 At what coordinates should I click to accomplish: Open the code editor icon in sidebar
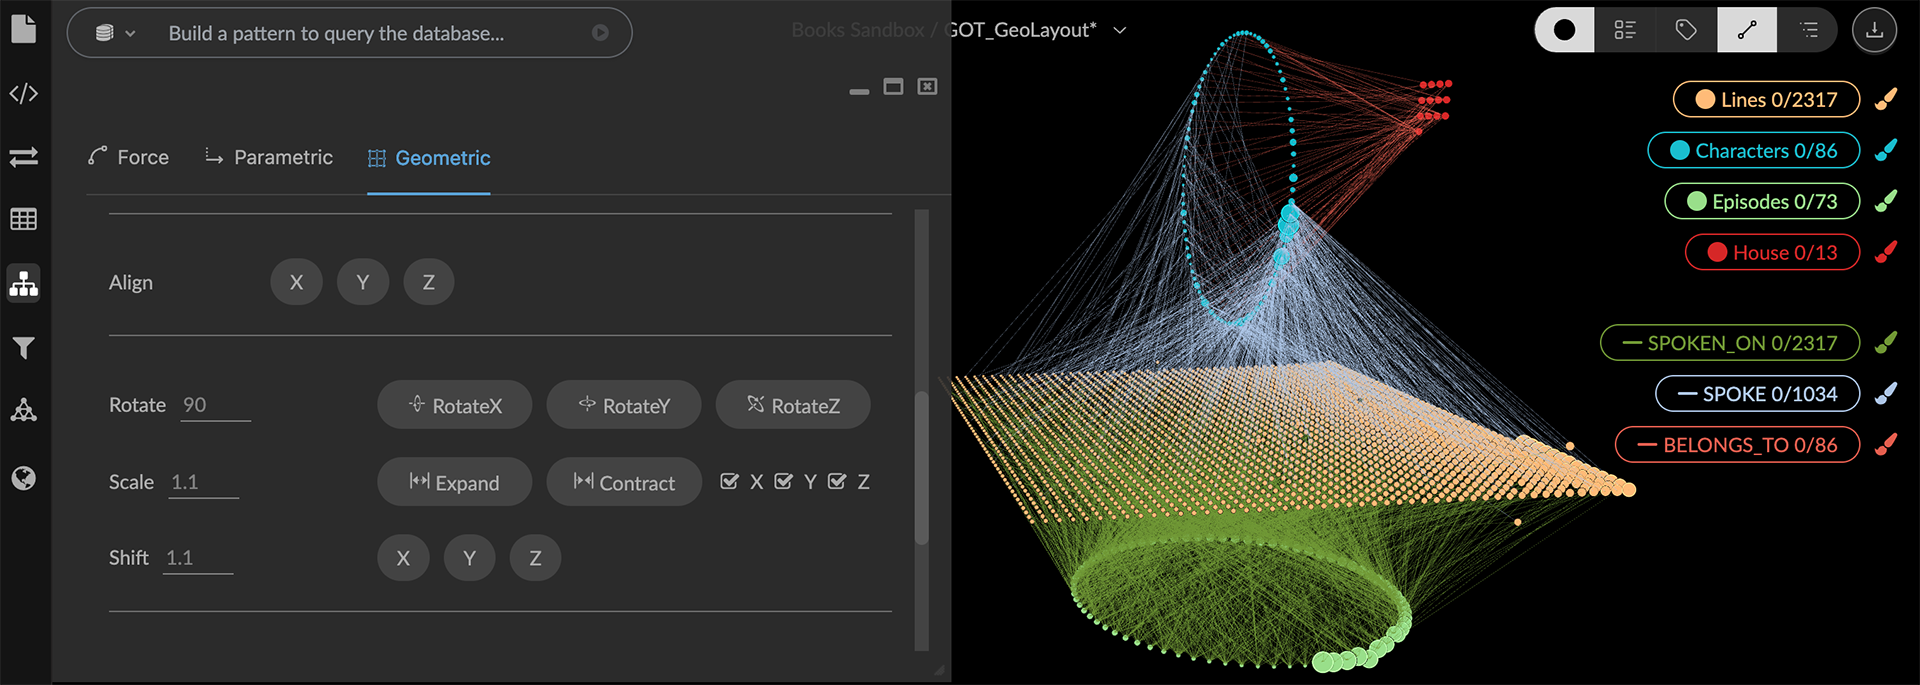point(24,94)
